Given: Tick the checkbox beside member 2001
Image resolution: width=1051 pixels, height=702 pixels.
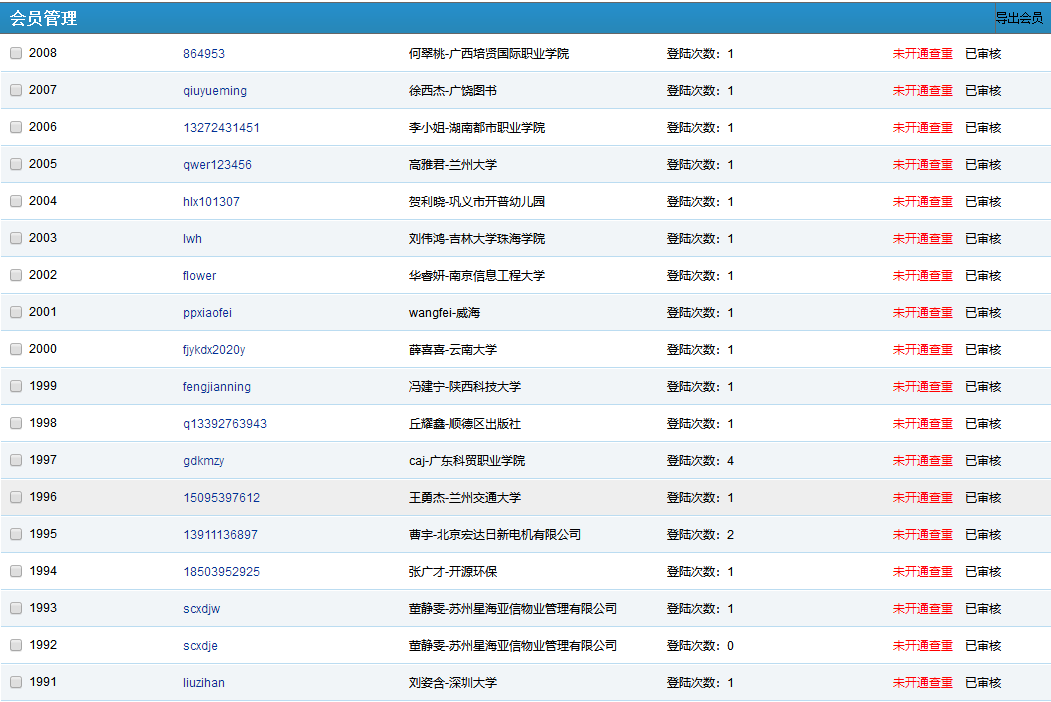Looking at the screenshot, I should (x=16, y=312).
